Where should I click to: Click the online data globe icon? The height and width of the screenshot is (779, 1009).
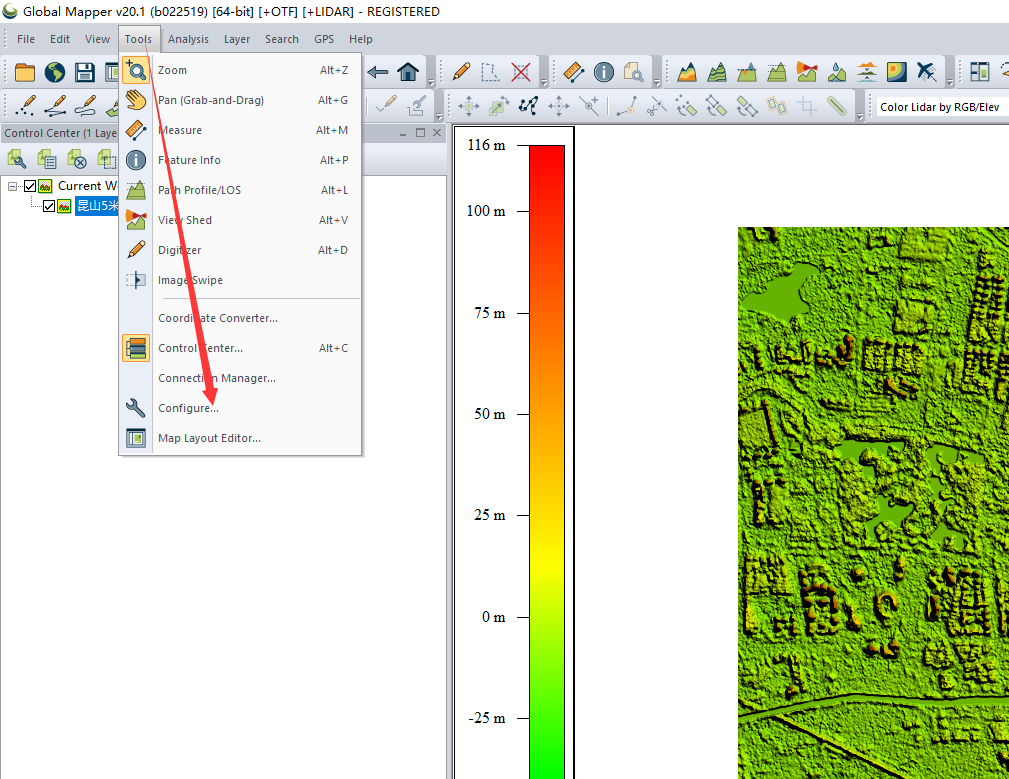[x=55, y=72]
